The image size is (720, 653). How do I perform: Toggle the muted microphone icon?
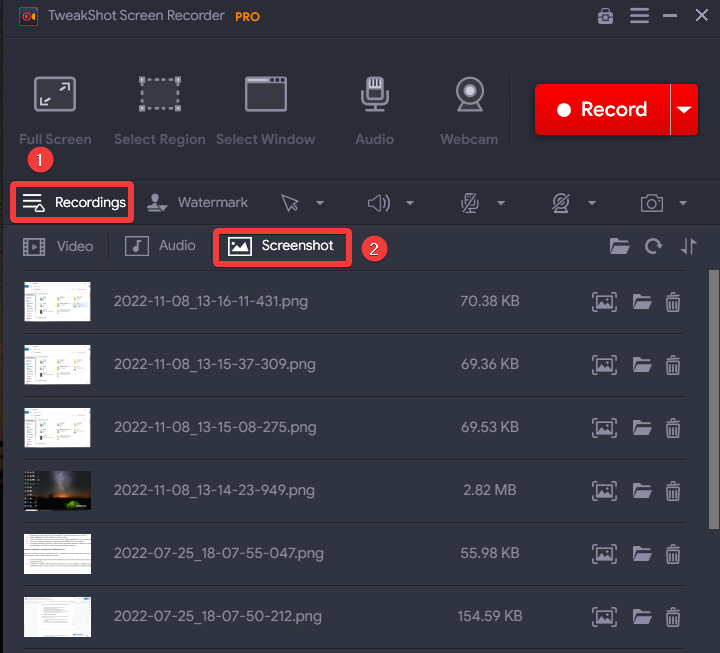coord(470,203)
